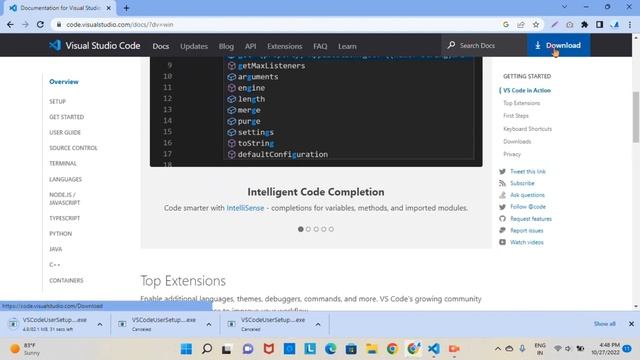
Task: Close the downloads bar
Action: pyautogui.click(x=631, y=324)
